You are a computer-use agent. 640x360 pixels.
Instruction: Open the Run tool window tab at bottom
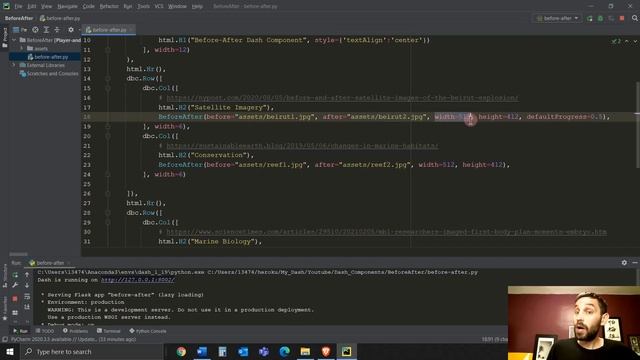tap(20, 331)
